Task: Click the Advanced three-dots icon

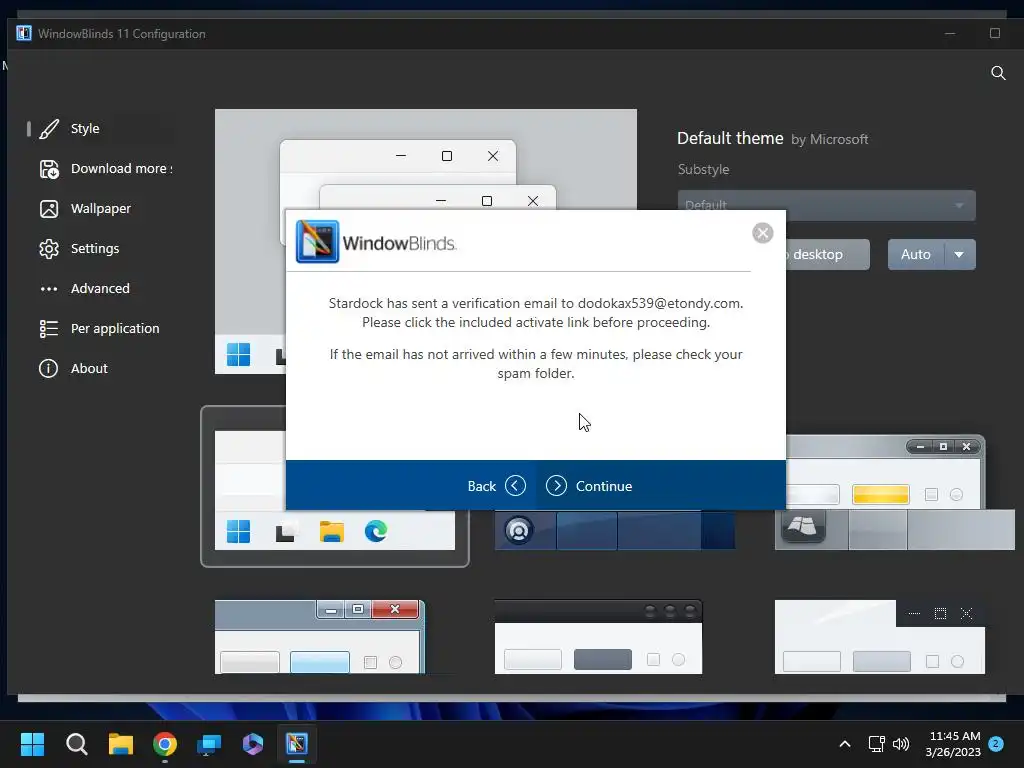Action: (49, 289)
